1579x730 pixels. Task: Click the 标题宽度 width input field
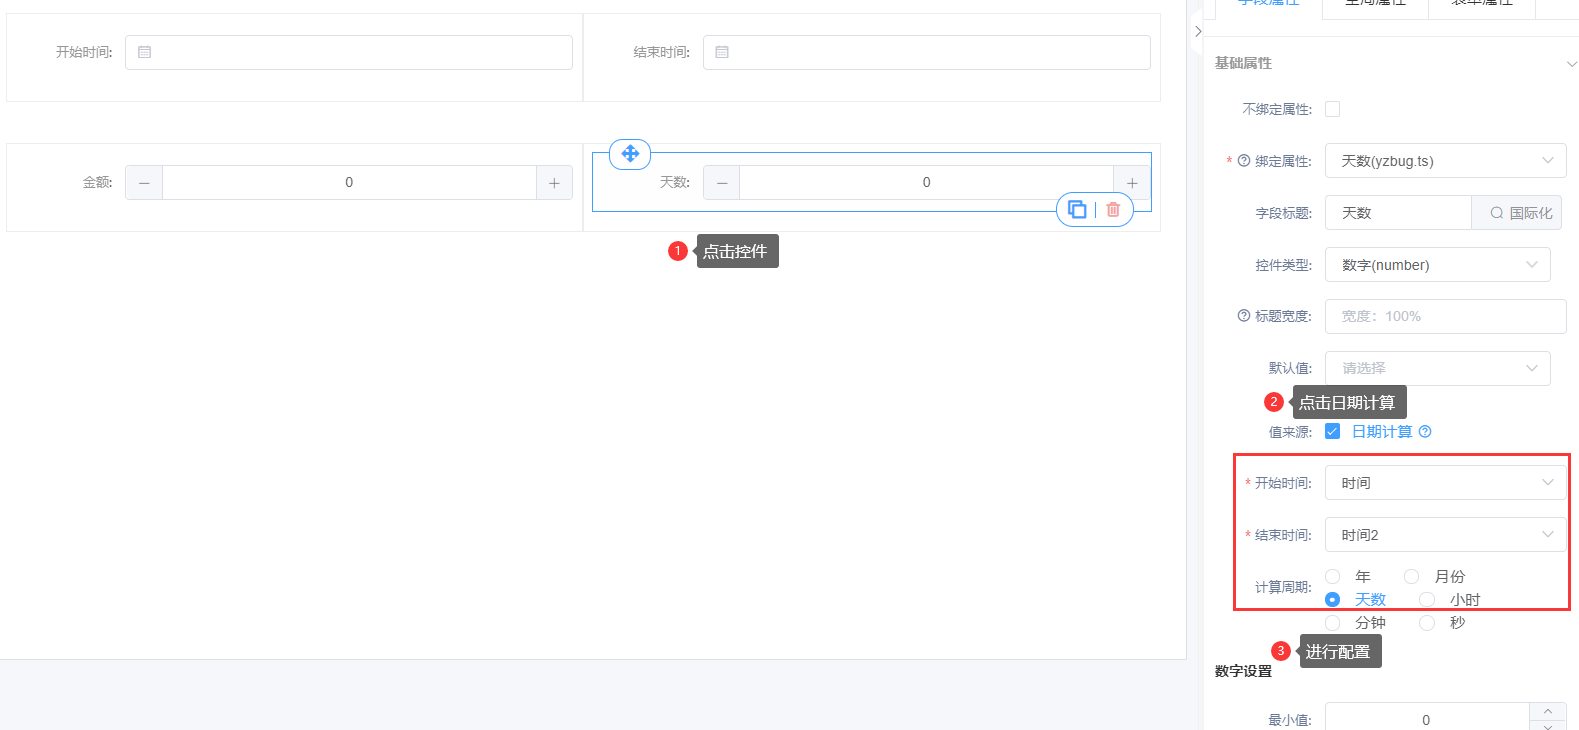(1446, 316)
